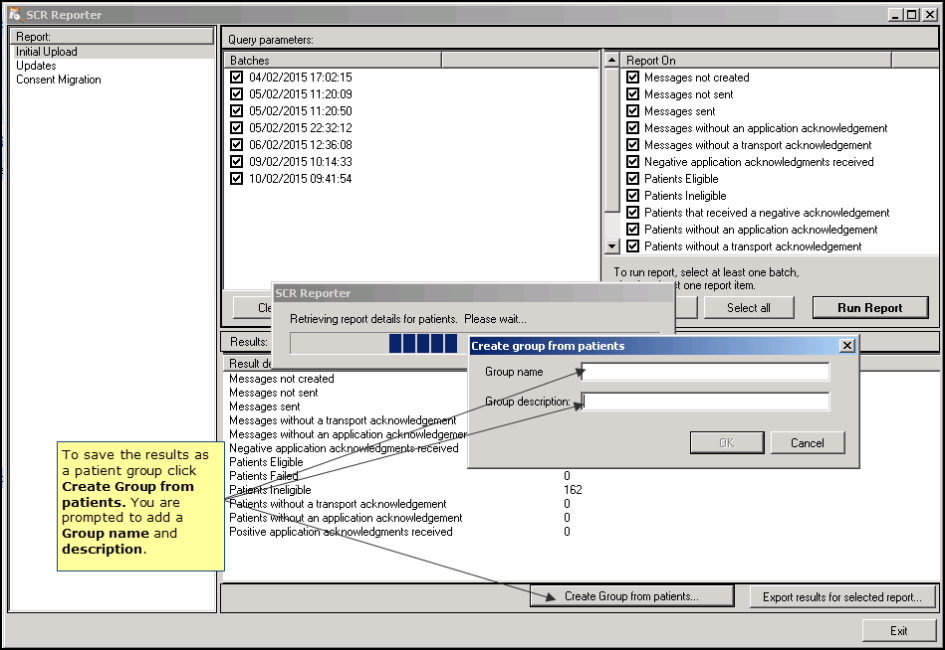Click Create Group from patients button
The width and height of the screenshot is (945, 650).
(x=631, y=597)
